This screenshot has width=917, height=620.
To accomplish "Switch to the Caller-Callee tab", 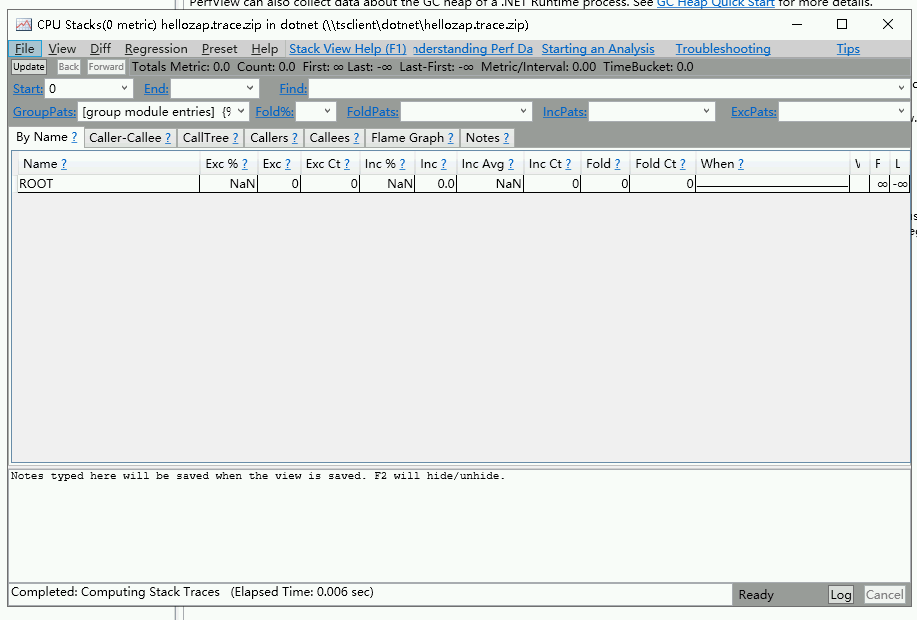I will 128,137.
